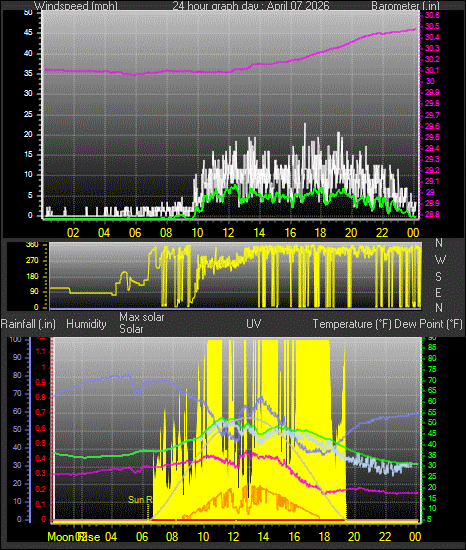This screenshot has height=550, width=466.
Task: Click the 'Temperature (°F)' legend label
Action: coord(352,324)
